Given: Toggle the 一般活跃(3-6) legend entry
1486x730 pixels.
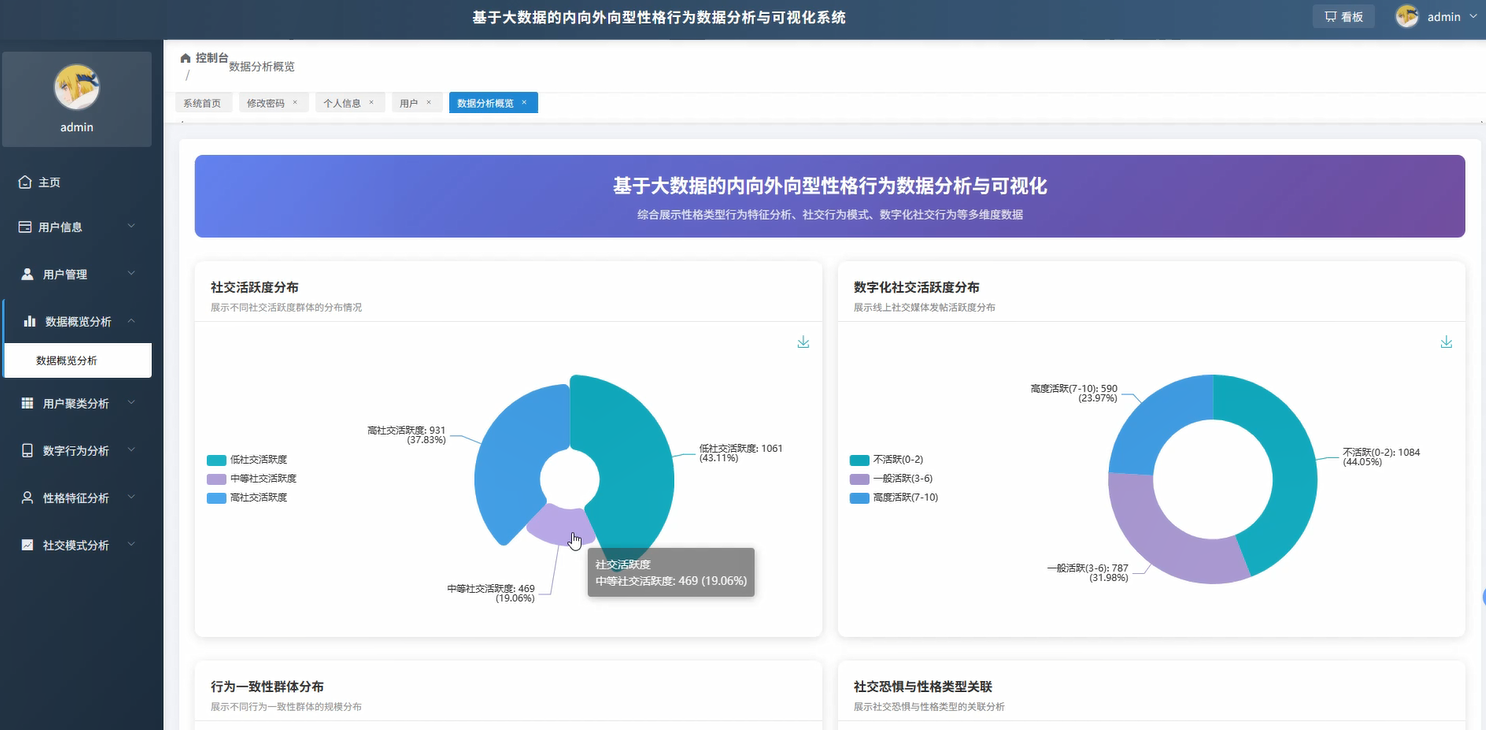Looking at the screenshot, I should [x=893, y=478].
